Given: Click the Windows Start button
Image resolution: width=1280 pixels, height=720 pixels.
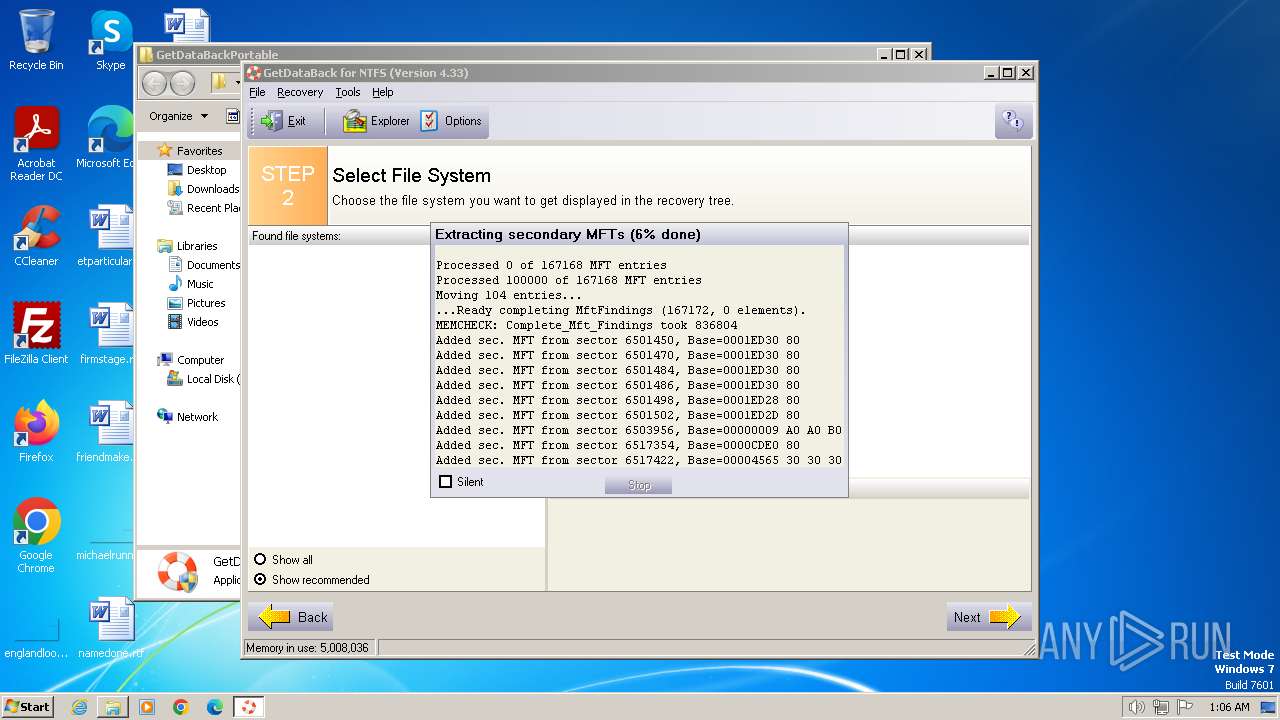Looking at the screenshot, I should pyautogui.click(x=28, y=707).
